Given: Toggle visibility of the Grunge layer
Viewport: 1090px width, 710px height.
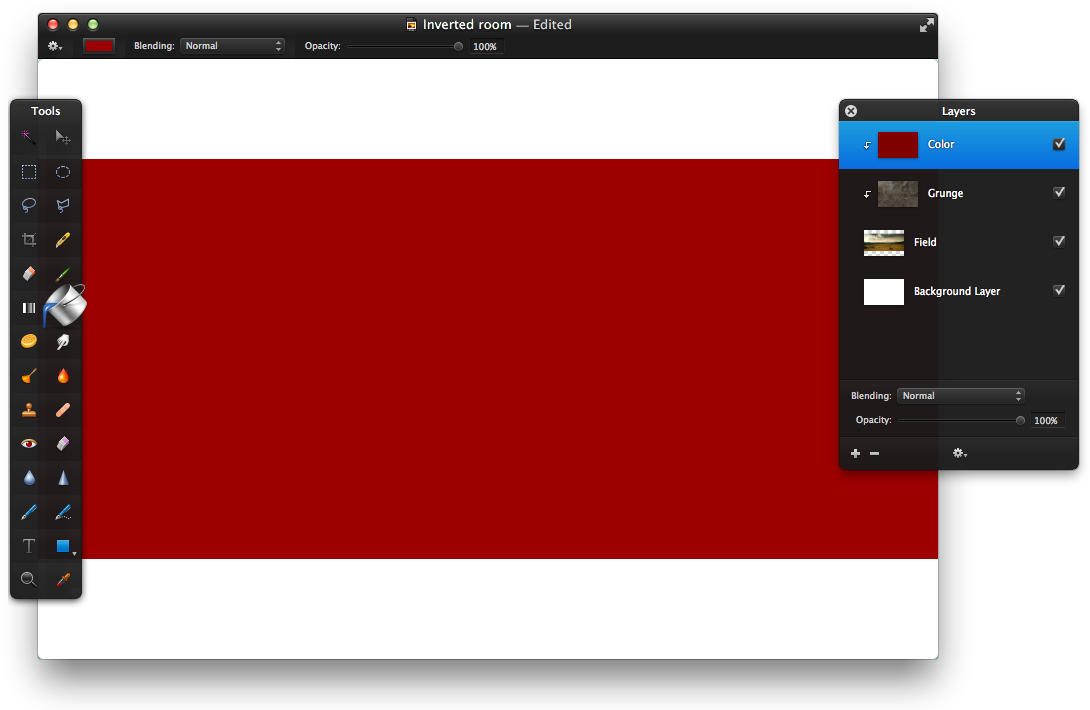Looking at the screenshot, I should pos(1059,193).
